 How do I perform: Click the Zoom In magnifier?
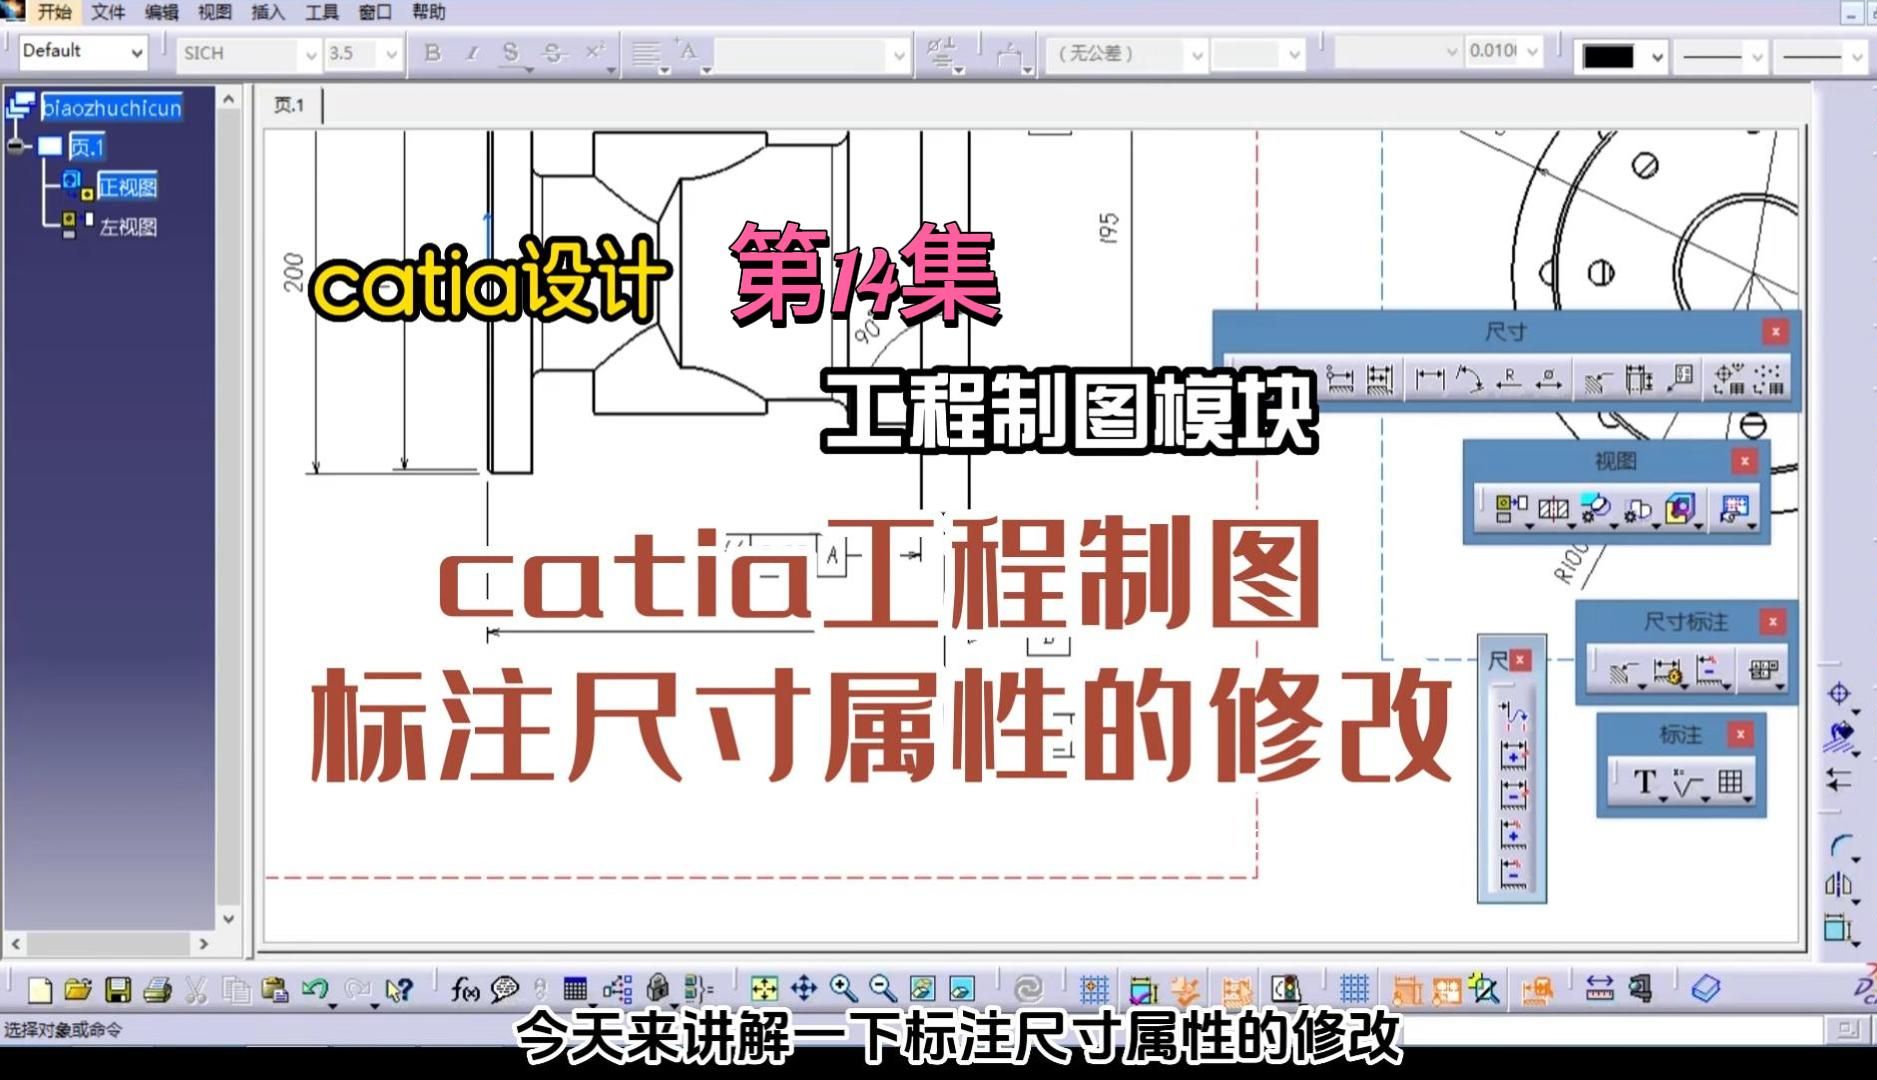(x=843, y=990)
